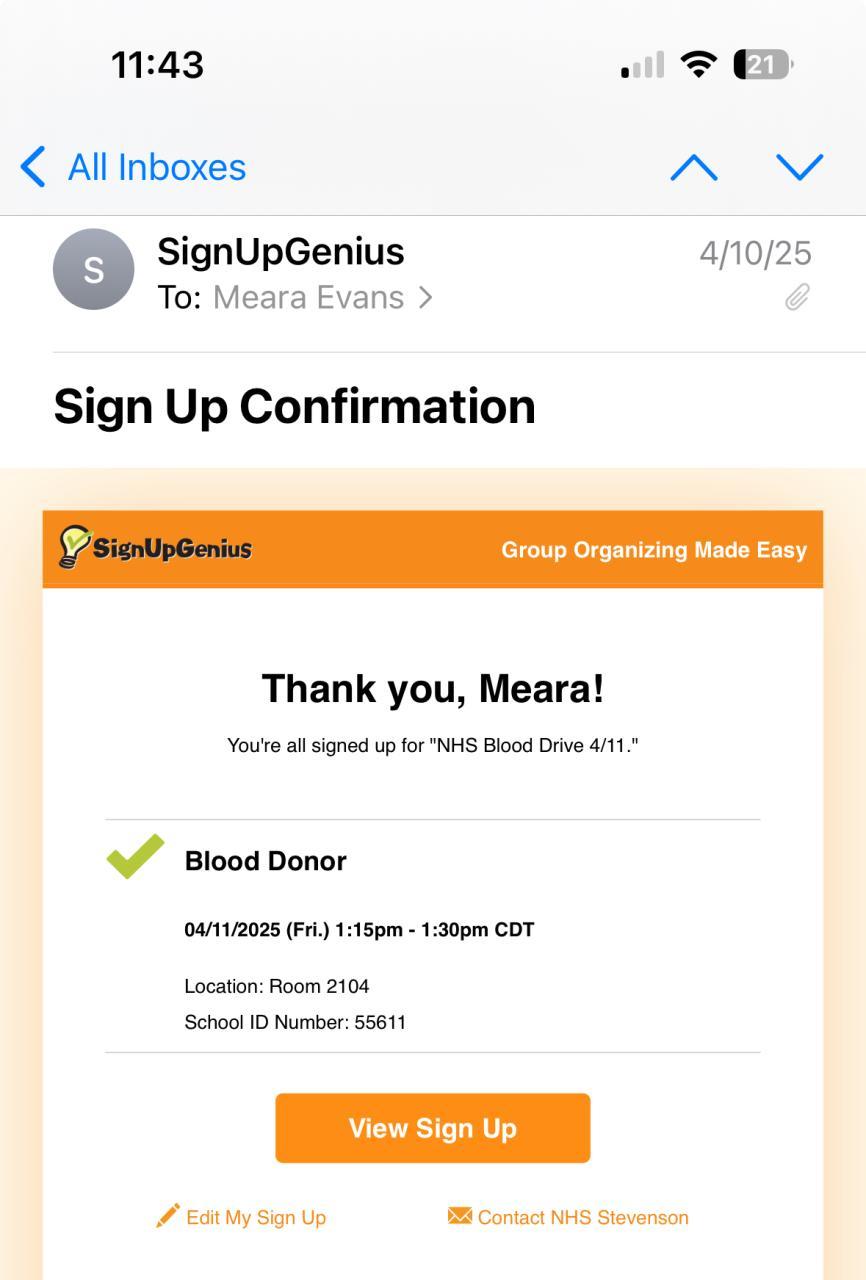
Task: Tap the green checkmark beside Blood Donor
Action: point(135,857)
